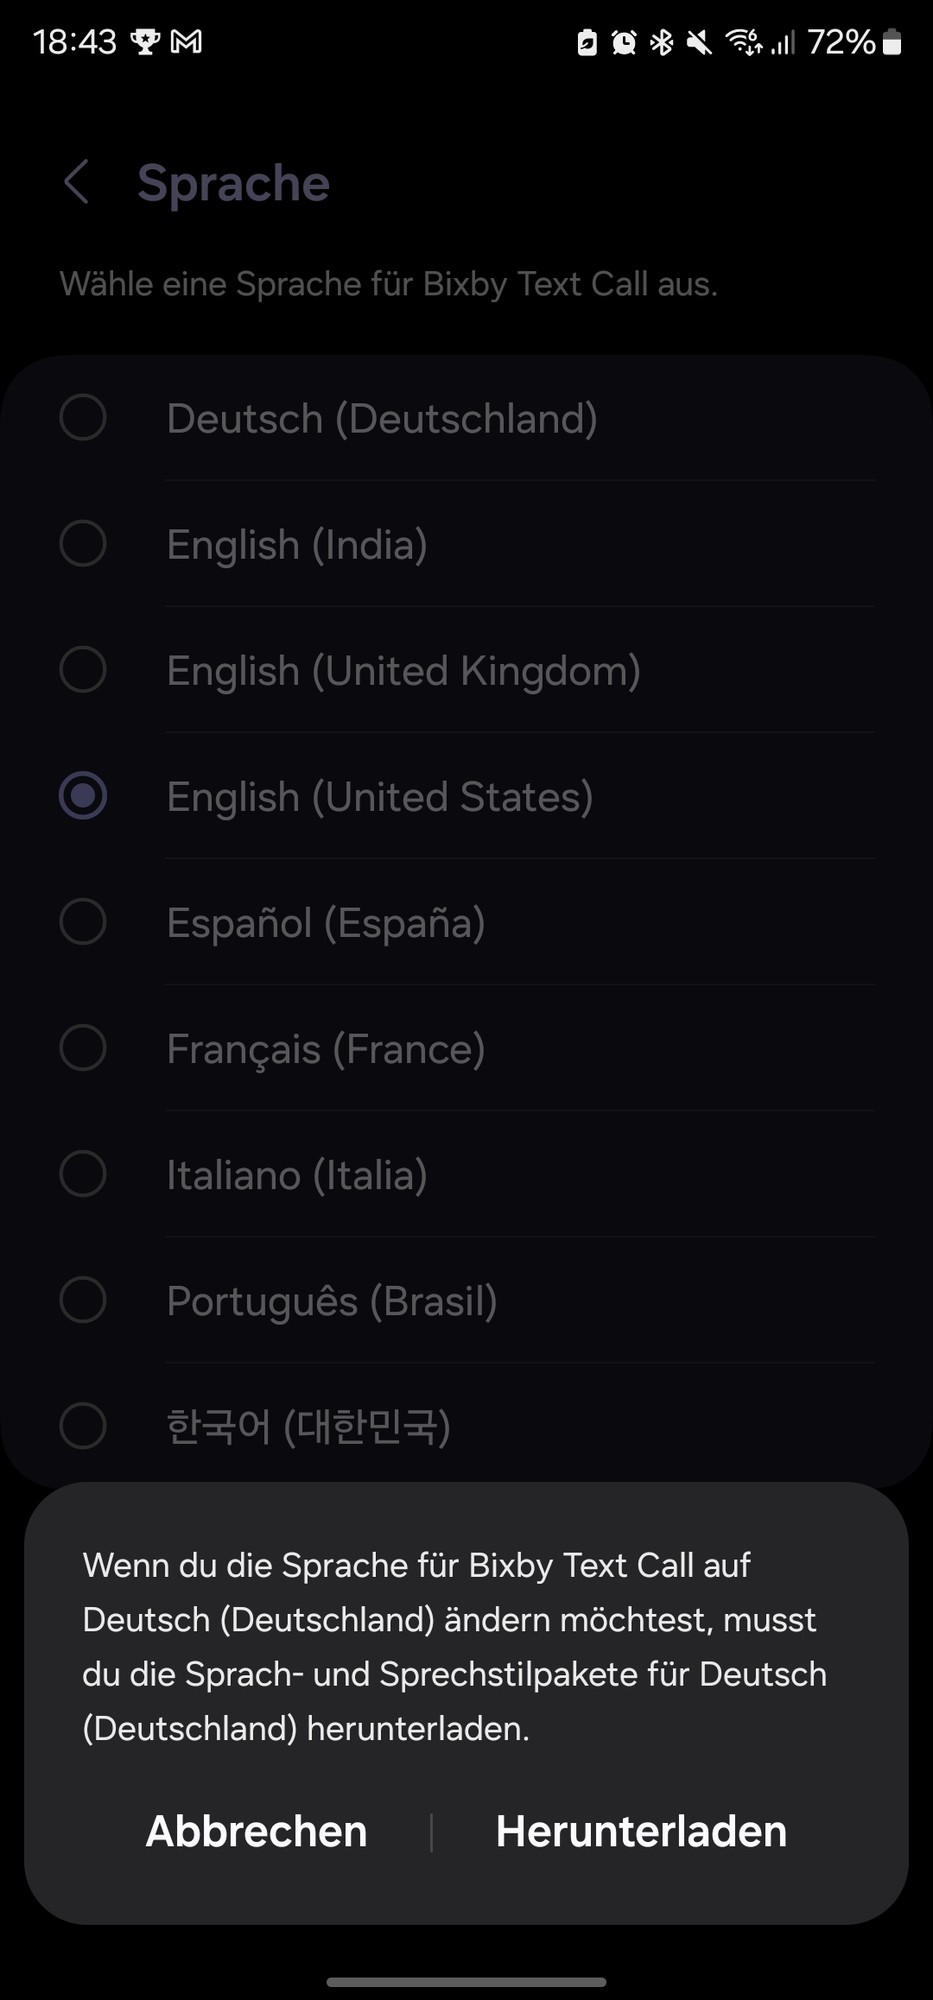Select the Deutsch (Deutschland) radio button
The height and width of the screenshot is (2000, 933).
point(83,418)
